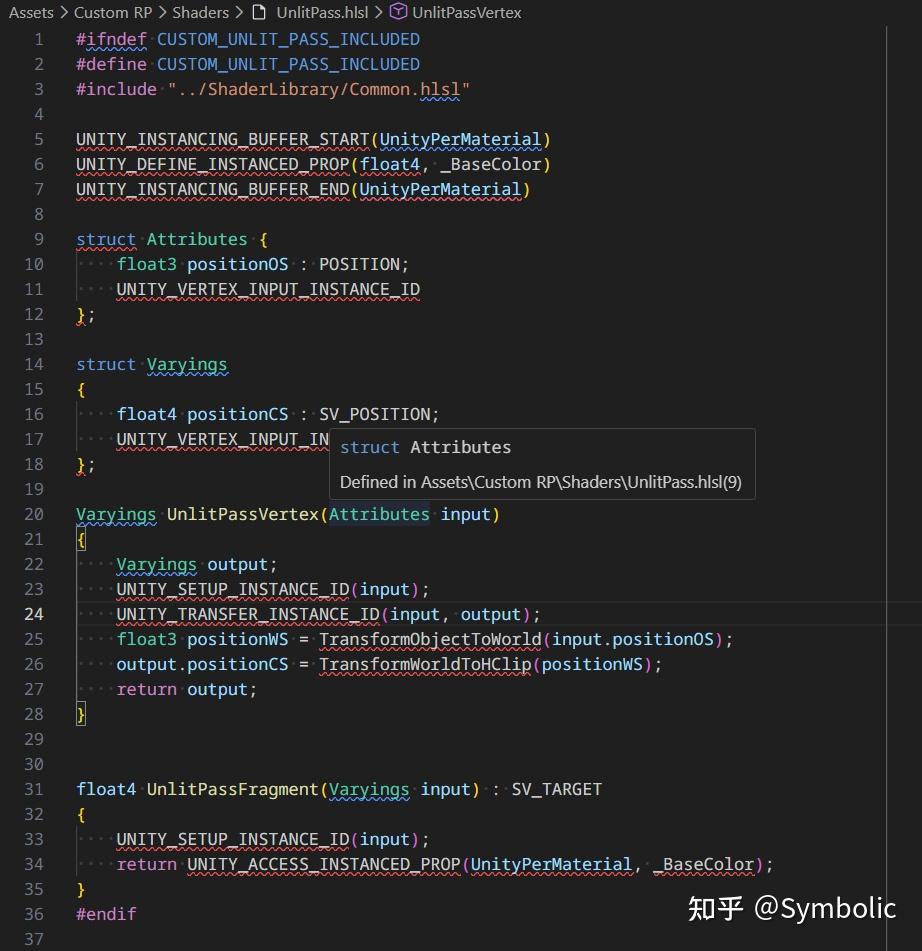Click line number 36 in the gutter

pyautogui.click(x=34, y=914)
